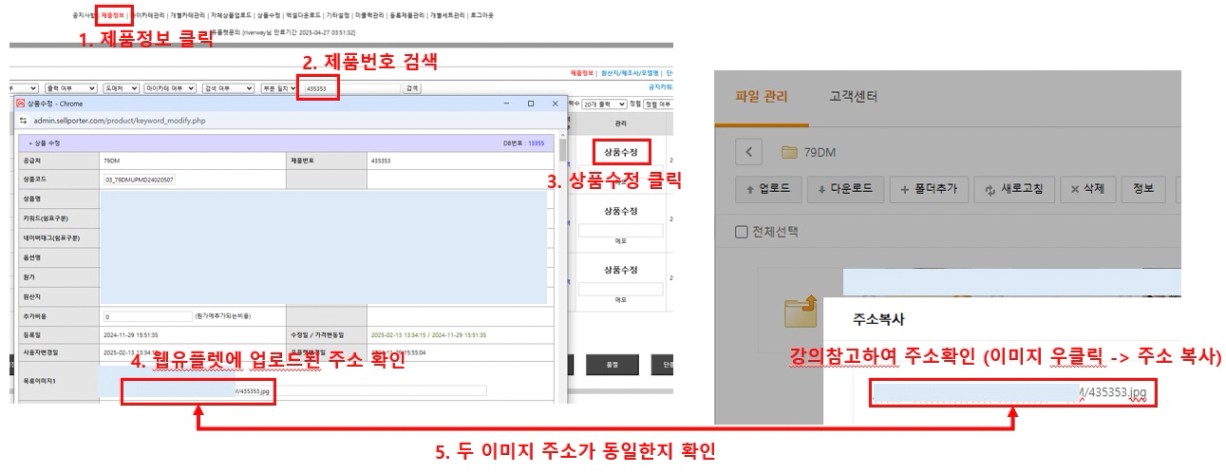Click the copied address text ending 435353.jpg in 주소복사 dialog
Image resolution: width=1226 pixels, height=474 pixels.
(x=1012, y=393)
